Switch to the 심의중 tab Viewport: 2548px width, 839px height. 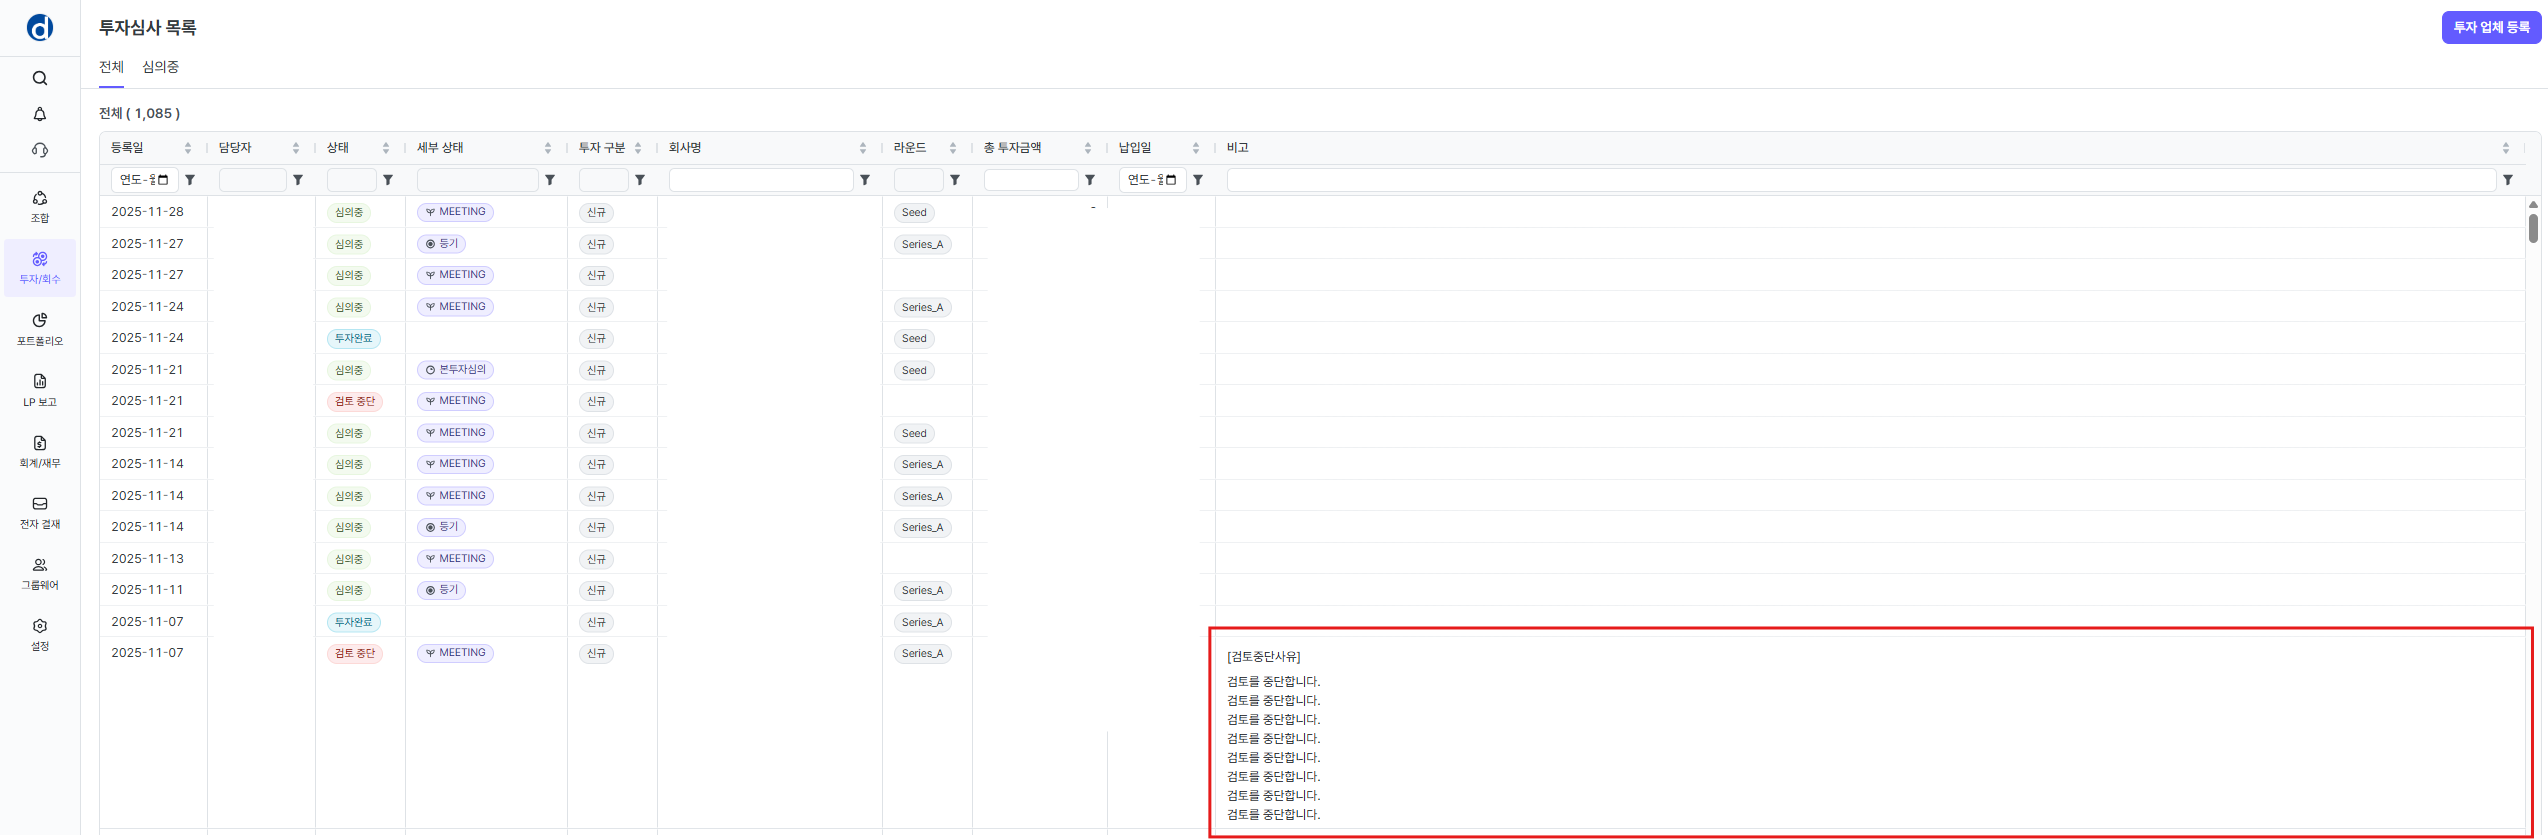160,67
